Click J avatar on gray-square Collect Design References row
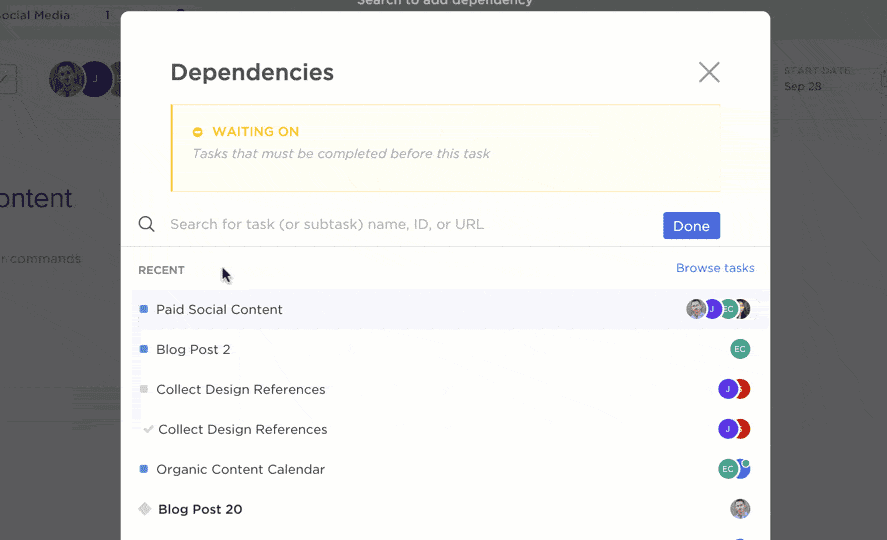 [728, 389]
